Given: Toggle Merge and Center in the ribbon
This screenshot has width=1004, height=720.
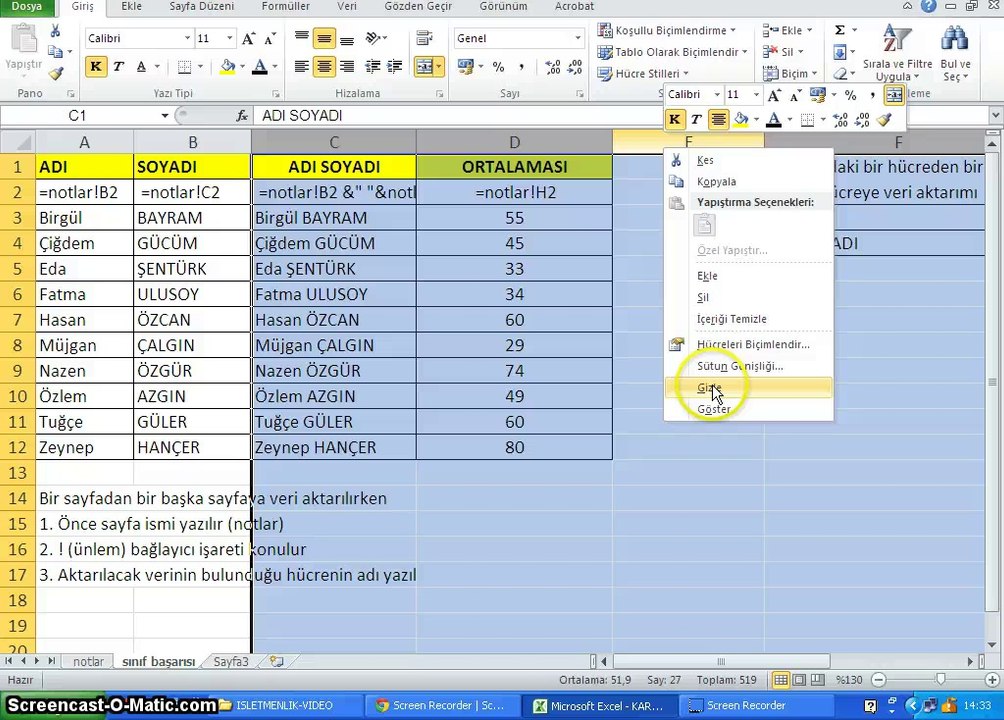Looking at the screenshot, I should [x=423, y=66].
